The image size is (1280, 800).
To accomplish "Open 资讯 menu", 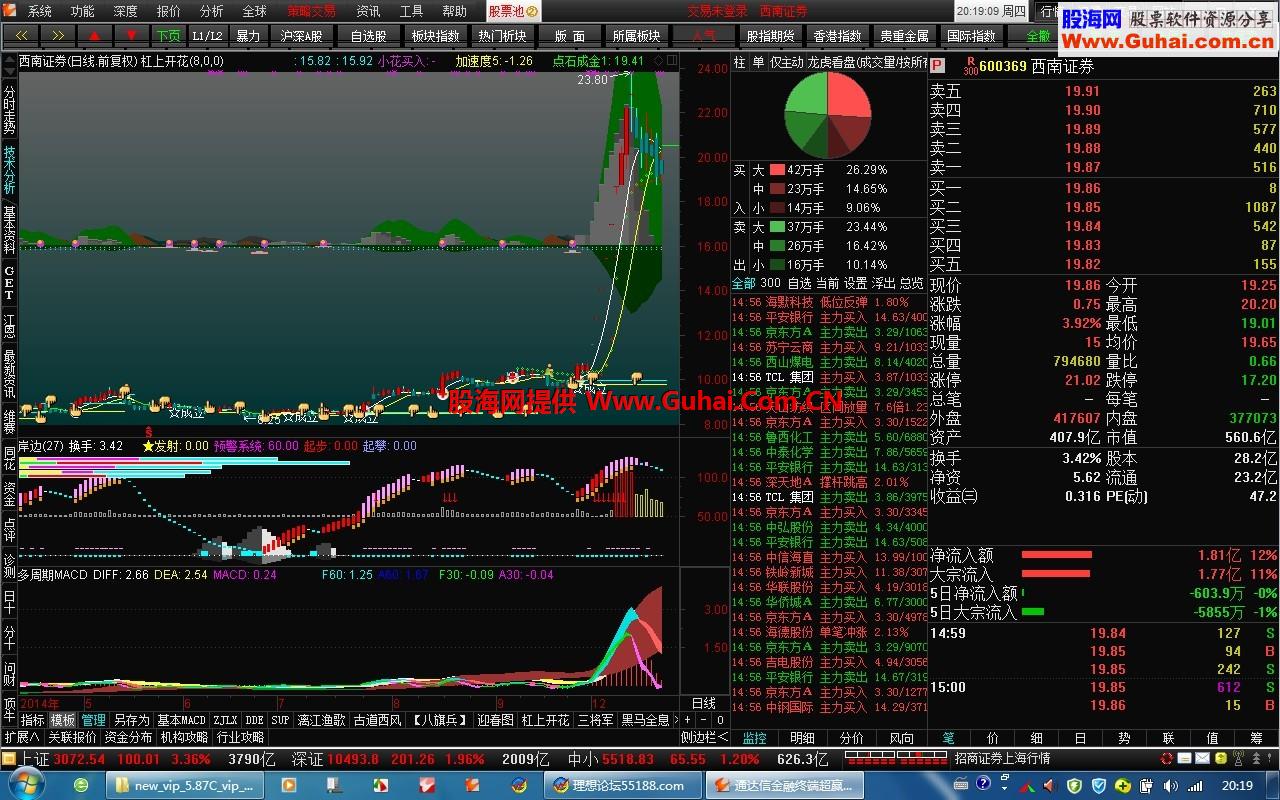I will [368, 11].
